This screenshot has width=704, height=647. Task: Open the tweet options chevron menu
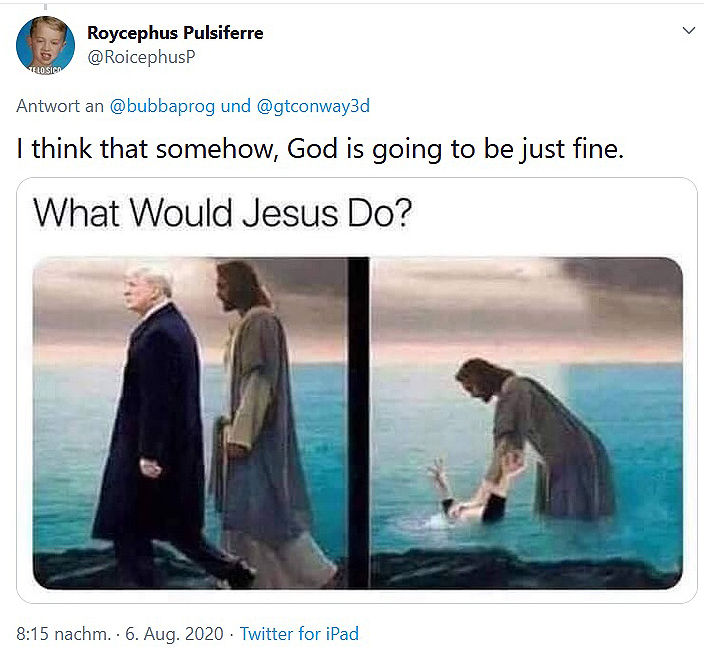click(x=688, y=31)
